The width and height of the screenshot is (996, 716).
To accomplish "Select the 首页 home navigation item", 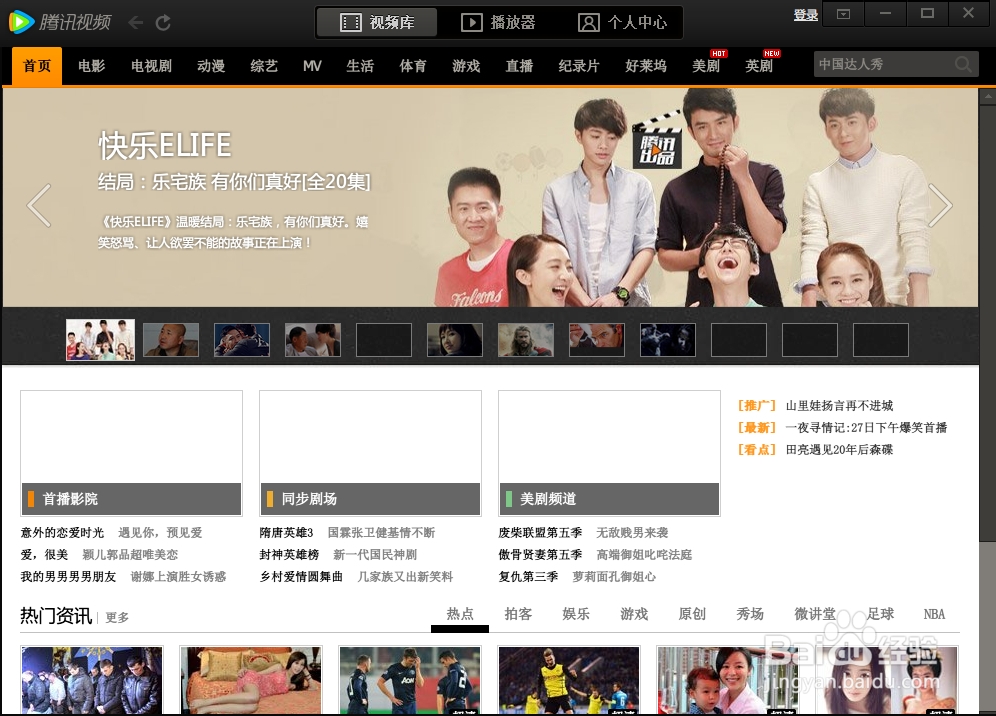I will click(x=37, y=66).
